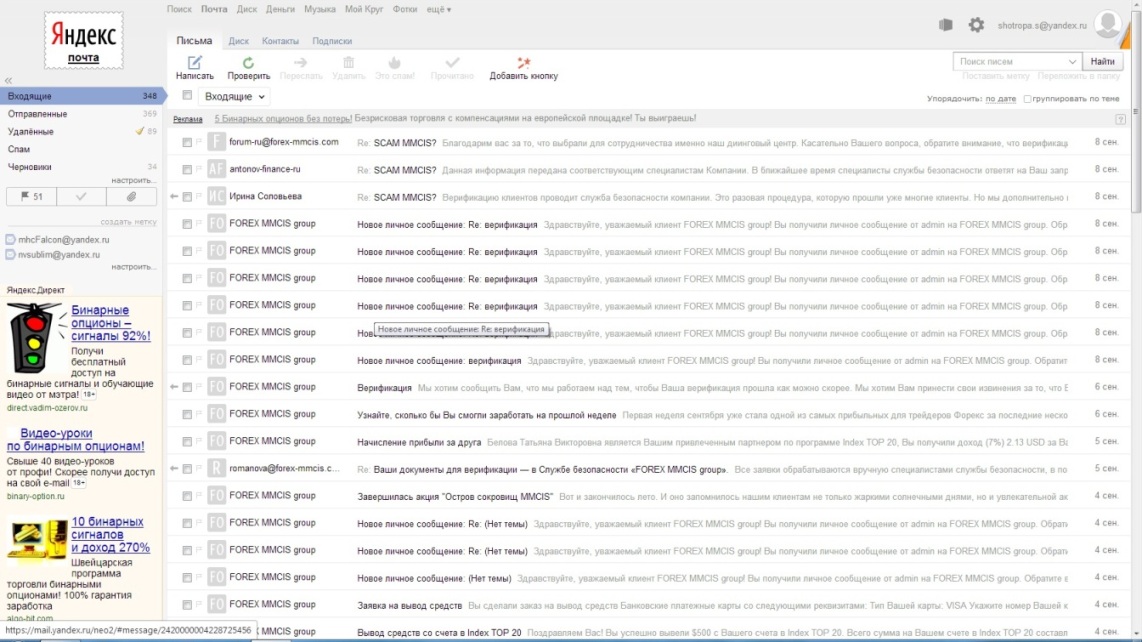Filter flagged letters with flag 51 button
This screenshot has width=1142, height=642.
tap(31, 197)
